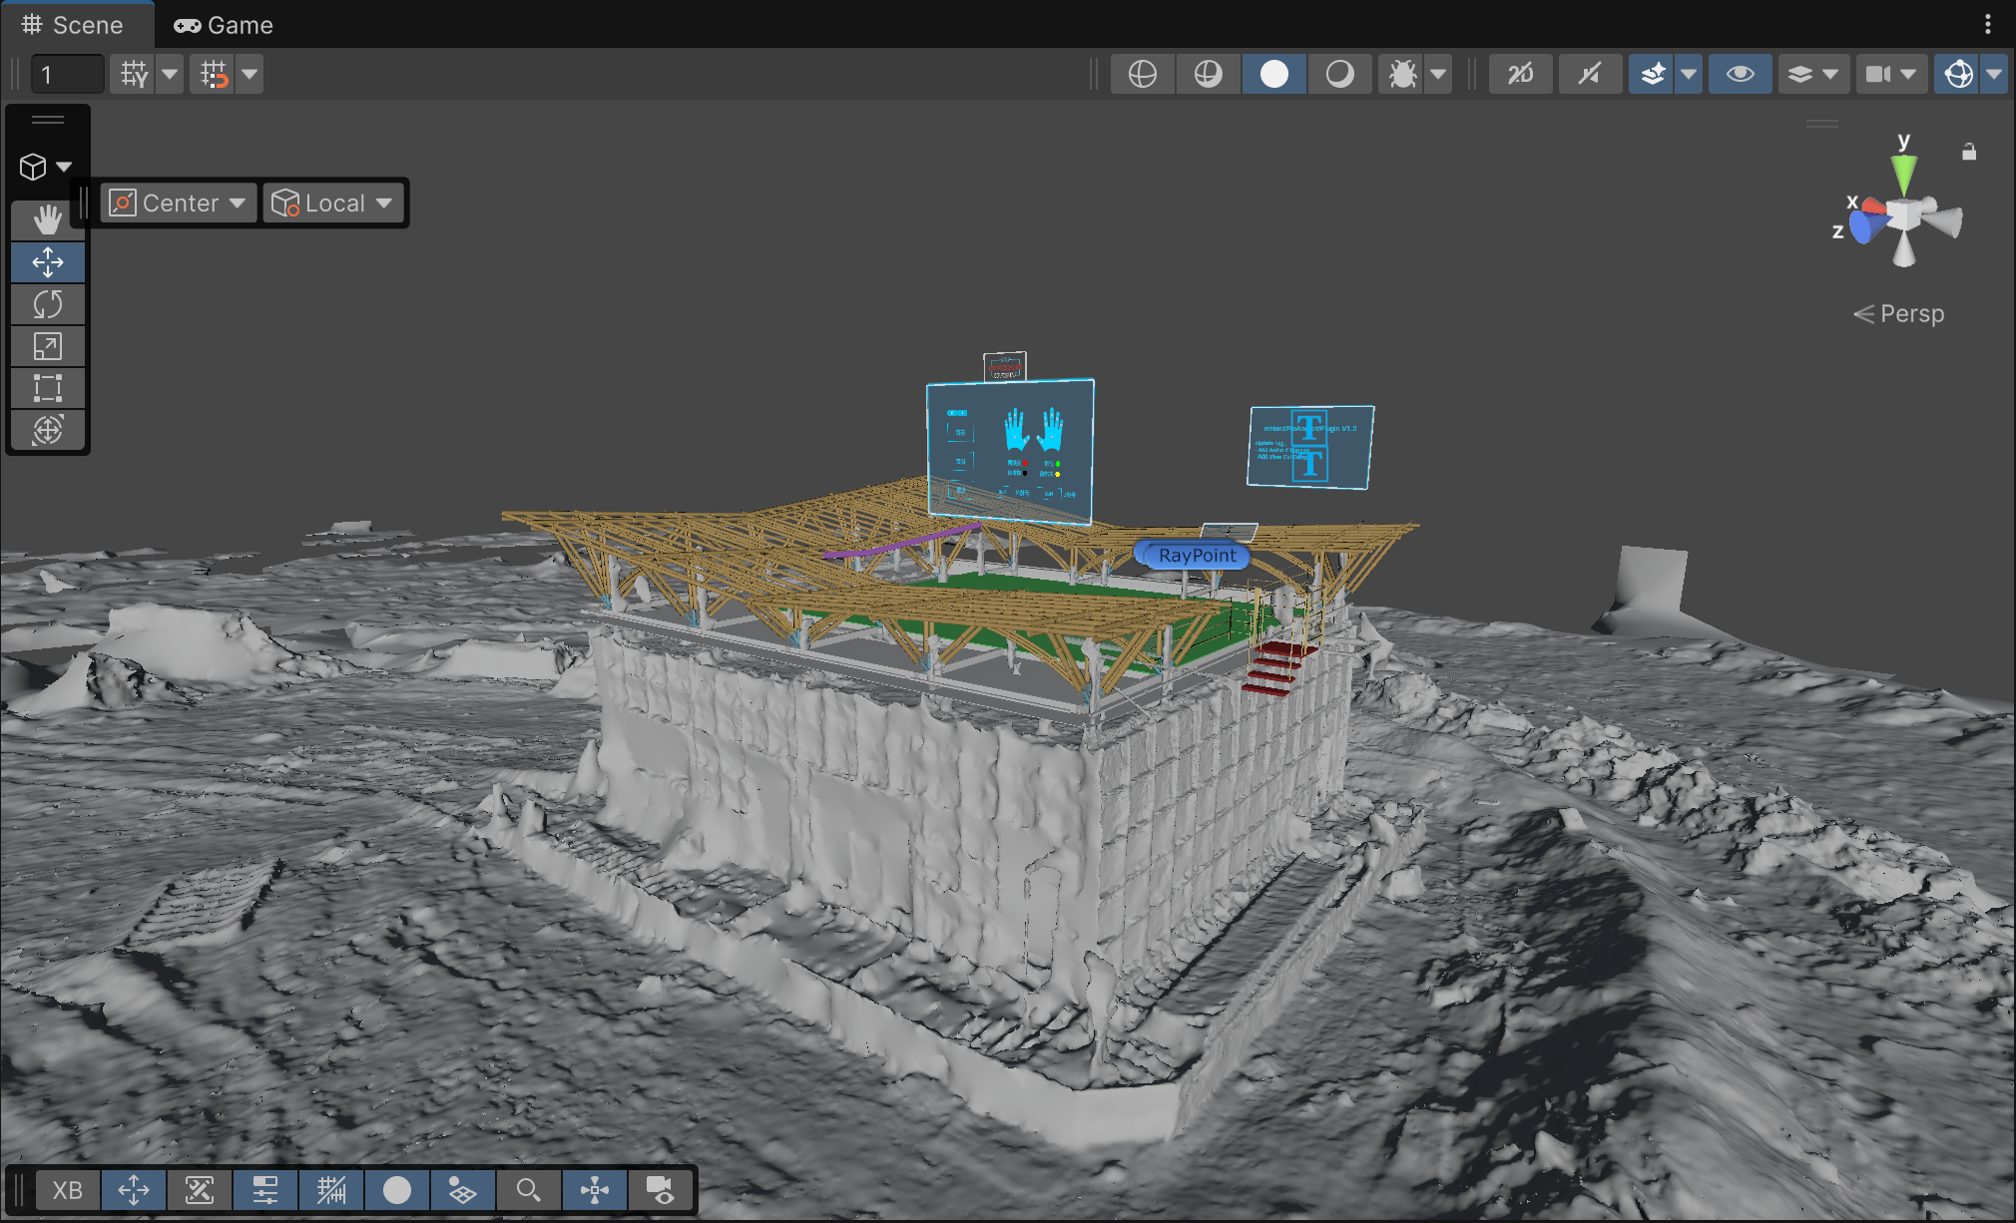Toggle grid snapping icon

pos(214,74)
